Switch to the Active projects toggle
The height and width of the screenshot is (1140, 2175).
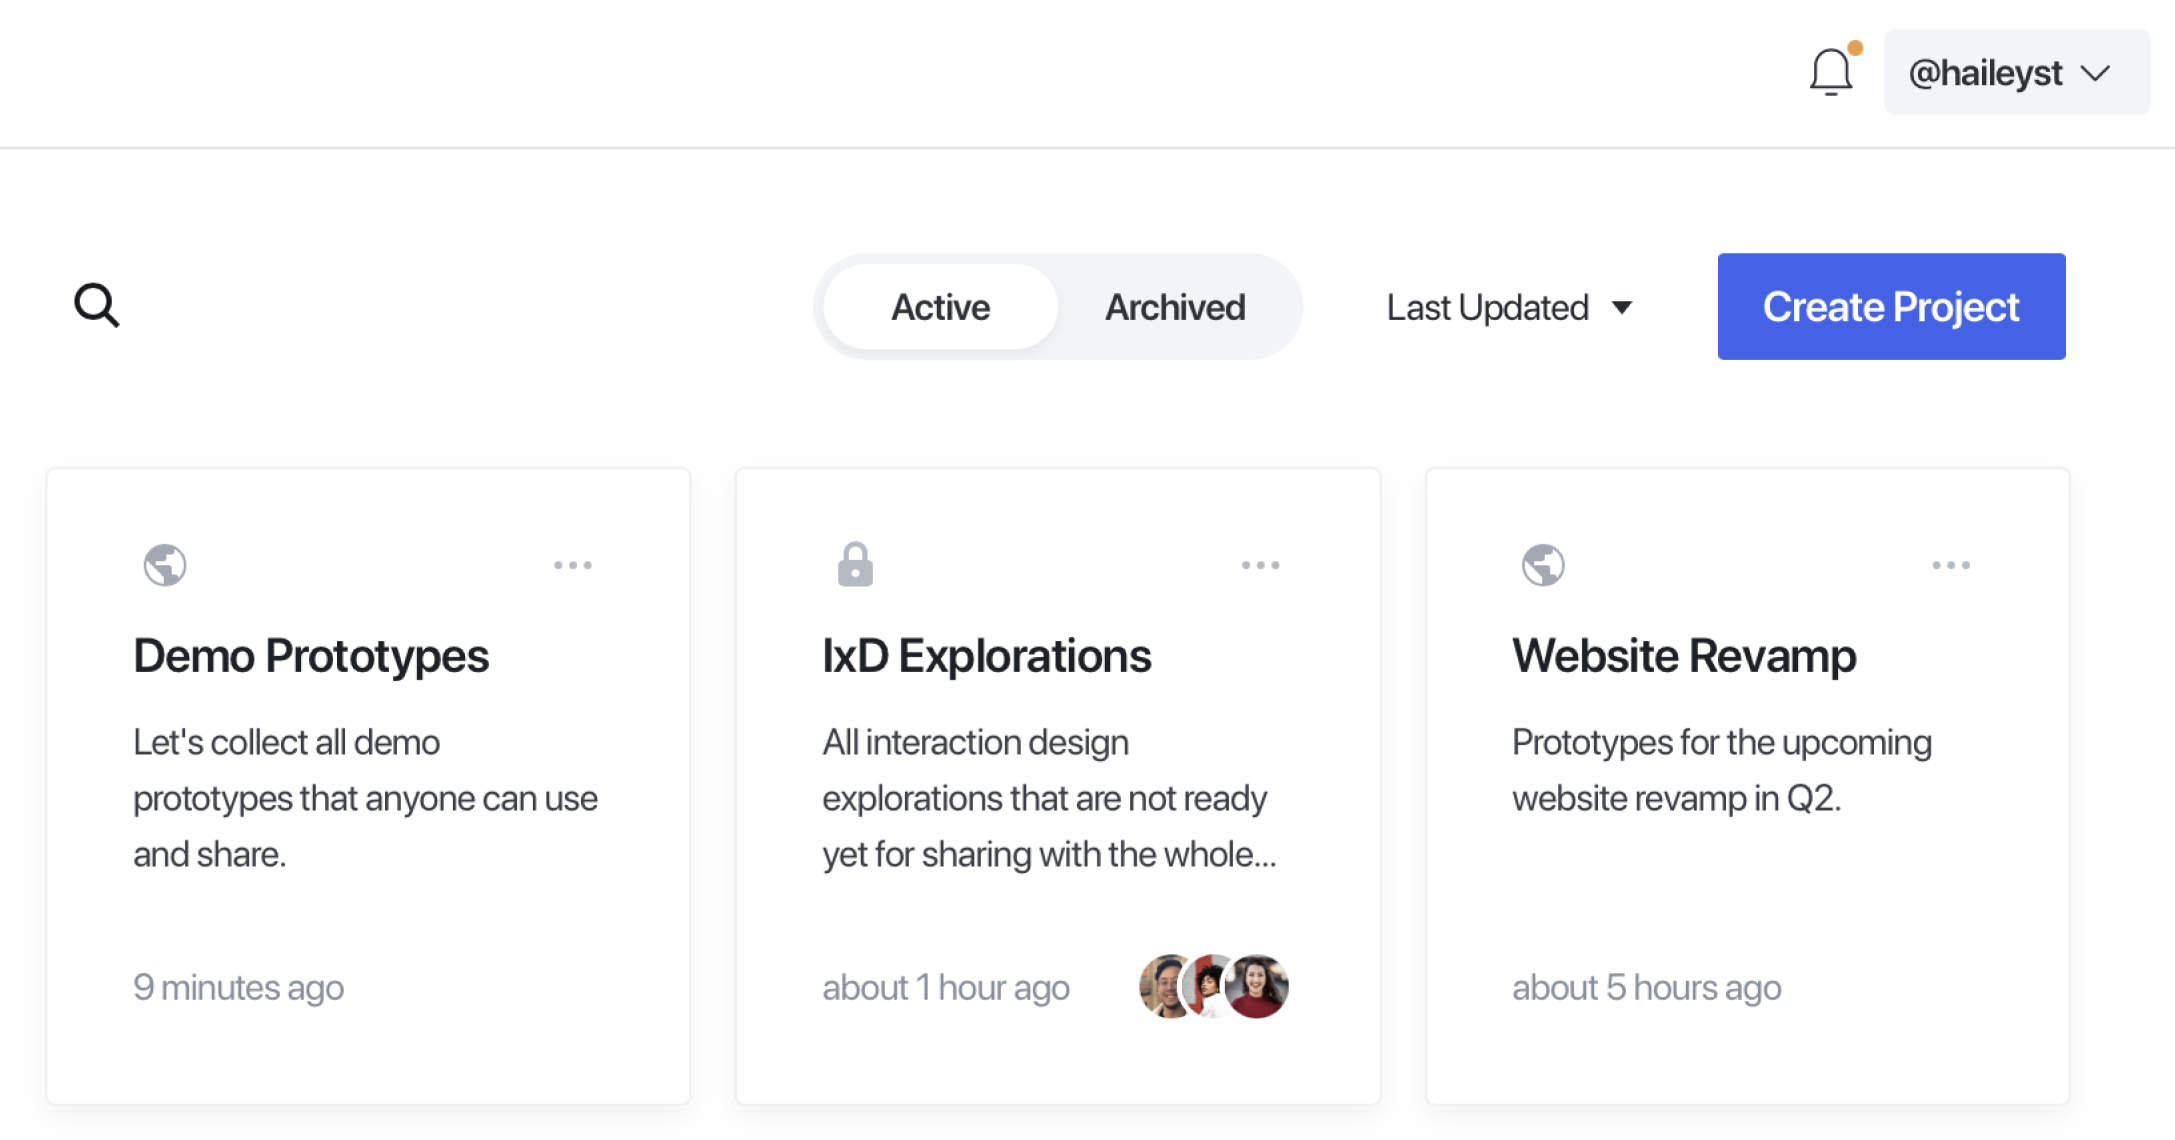940,307
